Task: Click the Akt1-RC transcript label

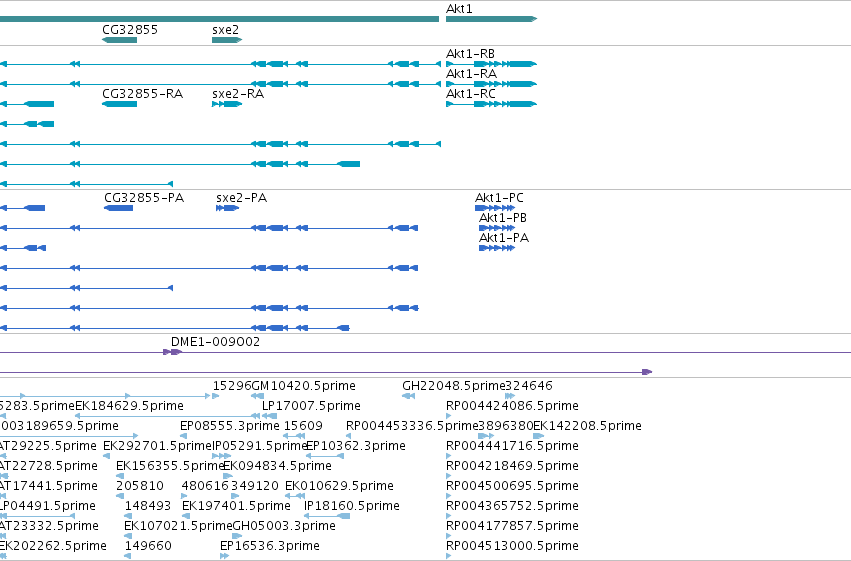Action: pos(471,94)
